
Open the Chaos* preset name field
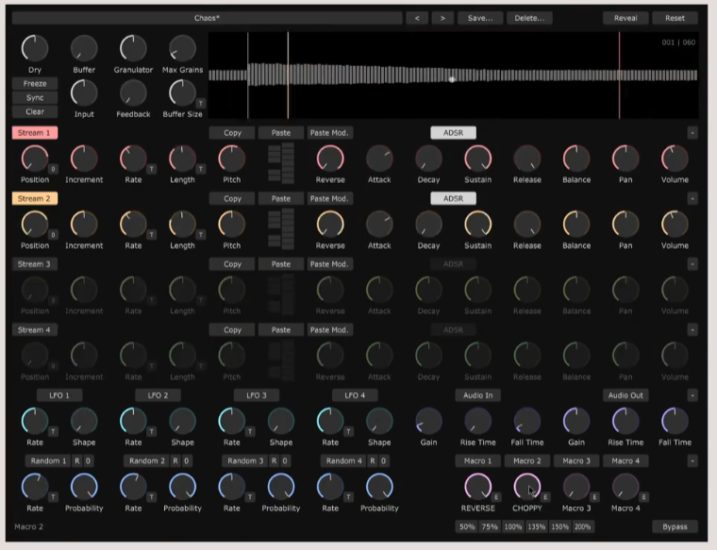[x=207, y=18]
